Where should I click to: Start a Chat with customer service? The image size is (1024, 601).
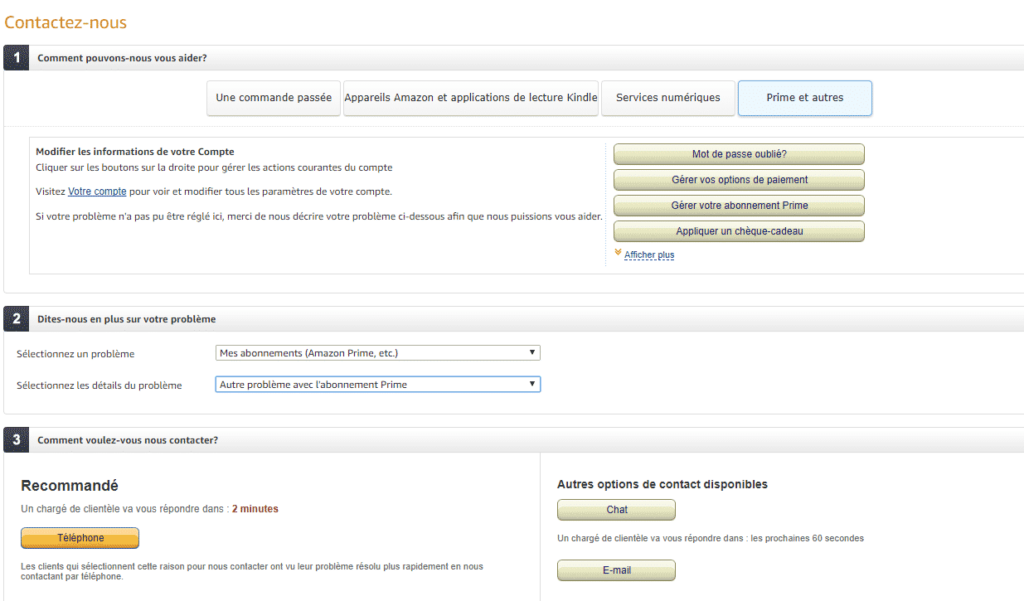click(616, 510)
